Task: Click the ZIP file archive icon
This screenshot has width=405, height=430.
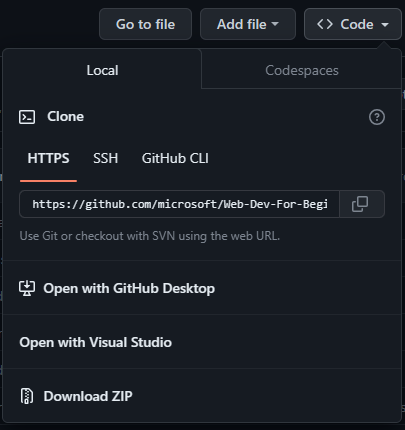Action: [27, 396]
